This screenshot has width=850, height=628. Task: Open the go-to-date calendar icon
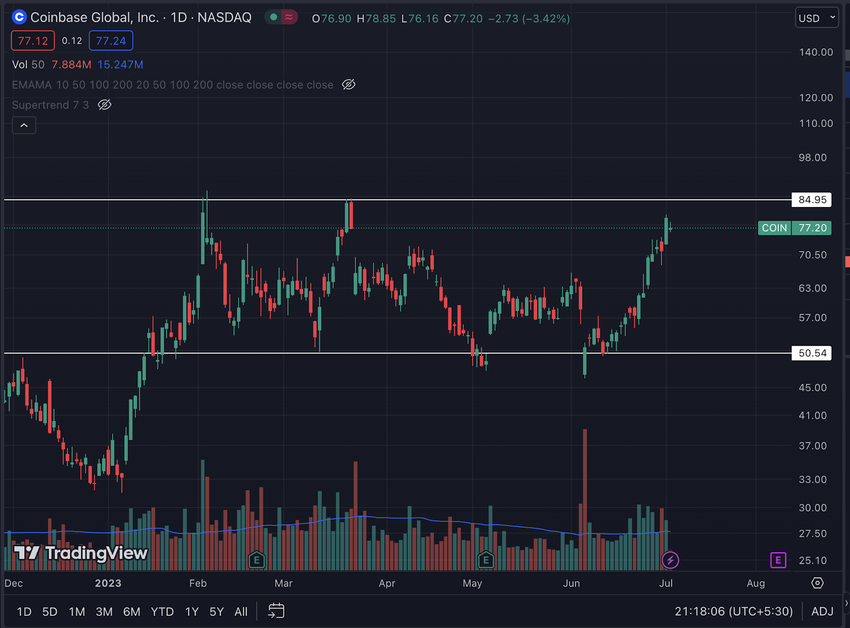(276, 611)
